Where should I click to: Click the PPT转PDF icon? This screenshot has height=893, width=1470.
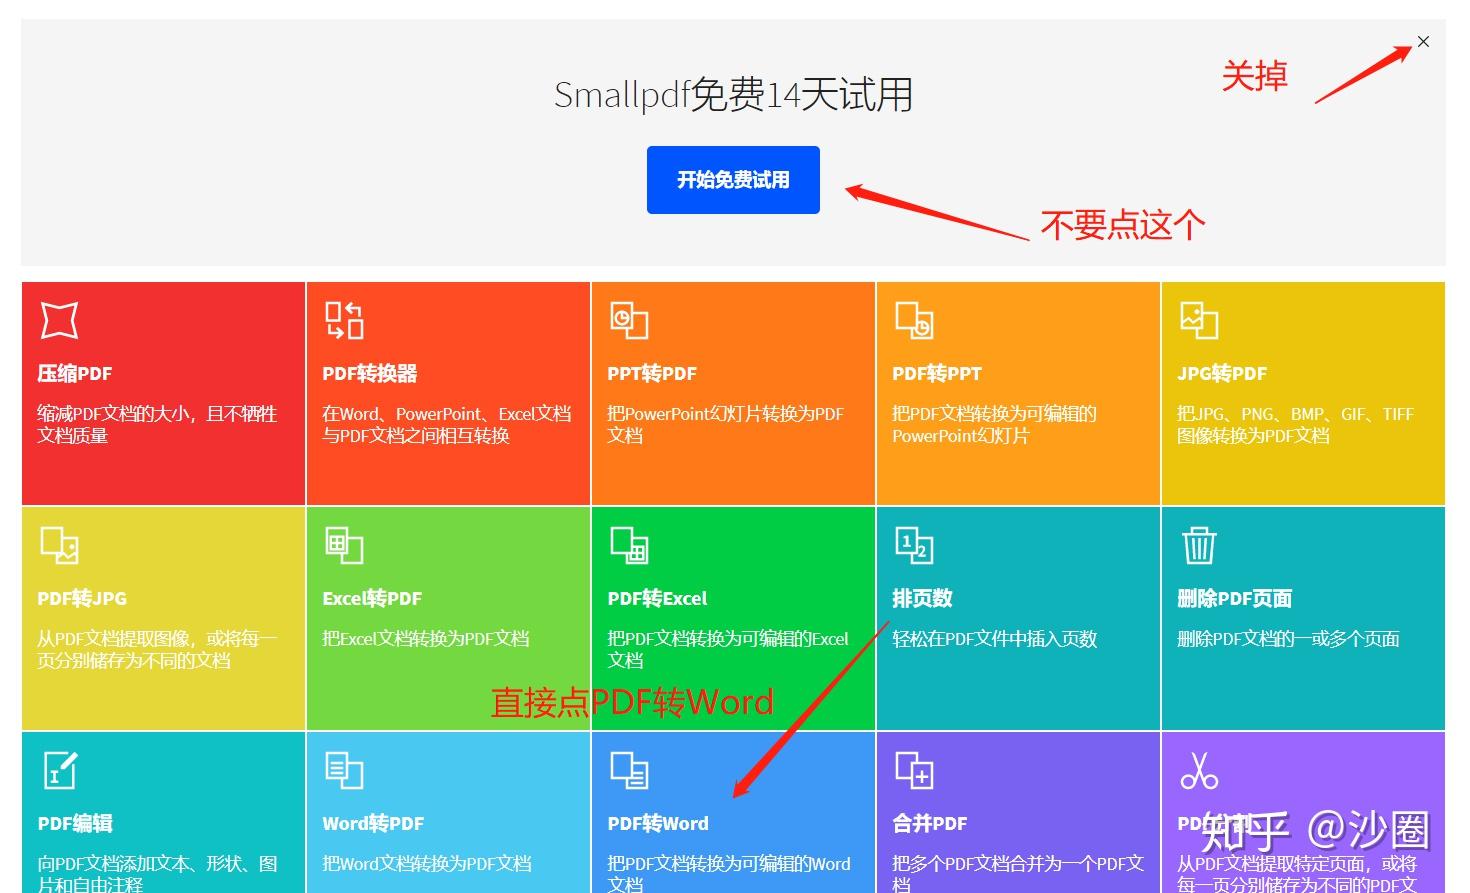click(x=629, y=320)
